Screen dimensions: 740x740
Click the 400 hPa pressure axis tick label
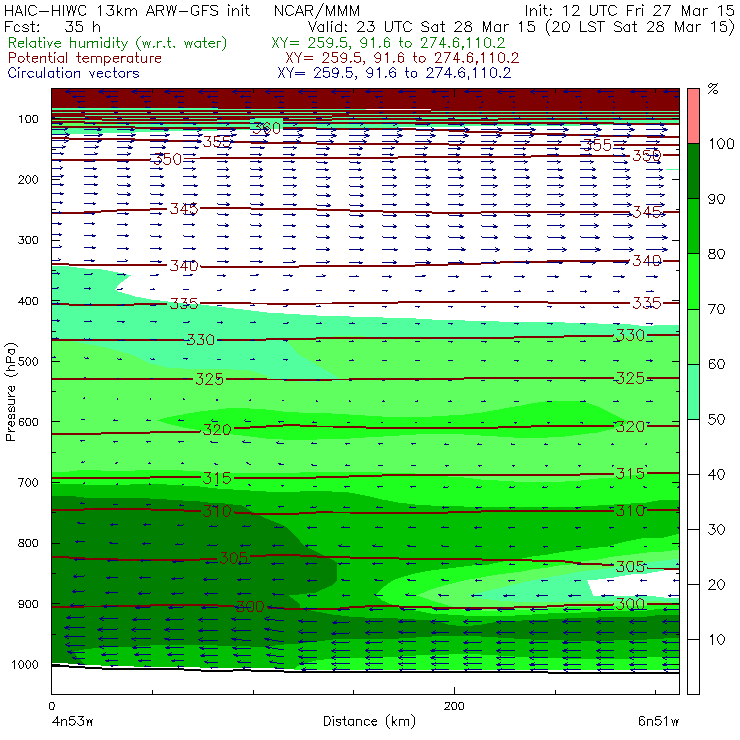pos(28,301)
